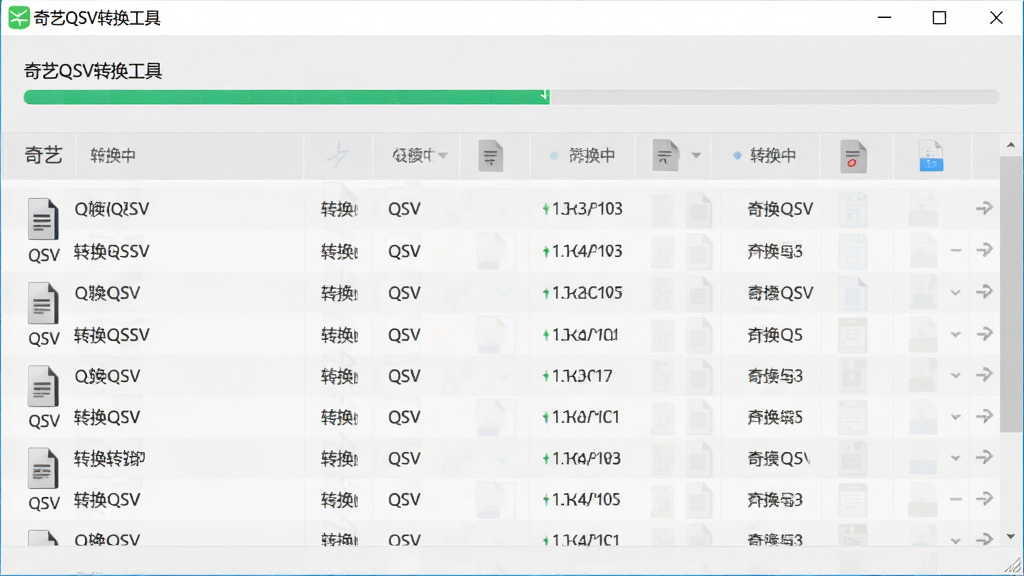Viewport: 1024px width, 576px height.
Task: Click the scrollbar up arrow
Action: coord(1011,145)
